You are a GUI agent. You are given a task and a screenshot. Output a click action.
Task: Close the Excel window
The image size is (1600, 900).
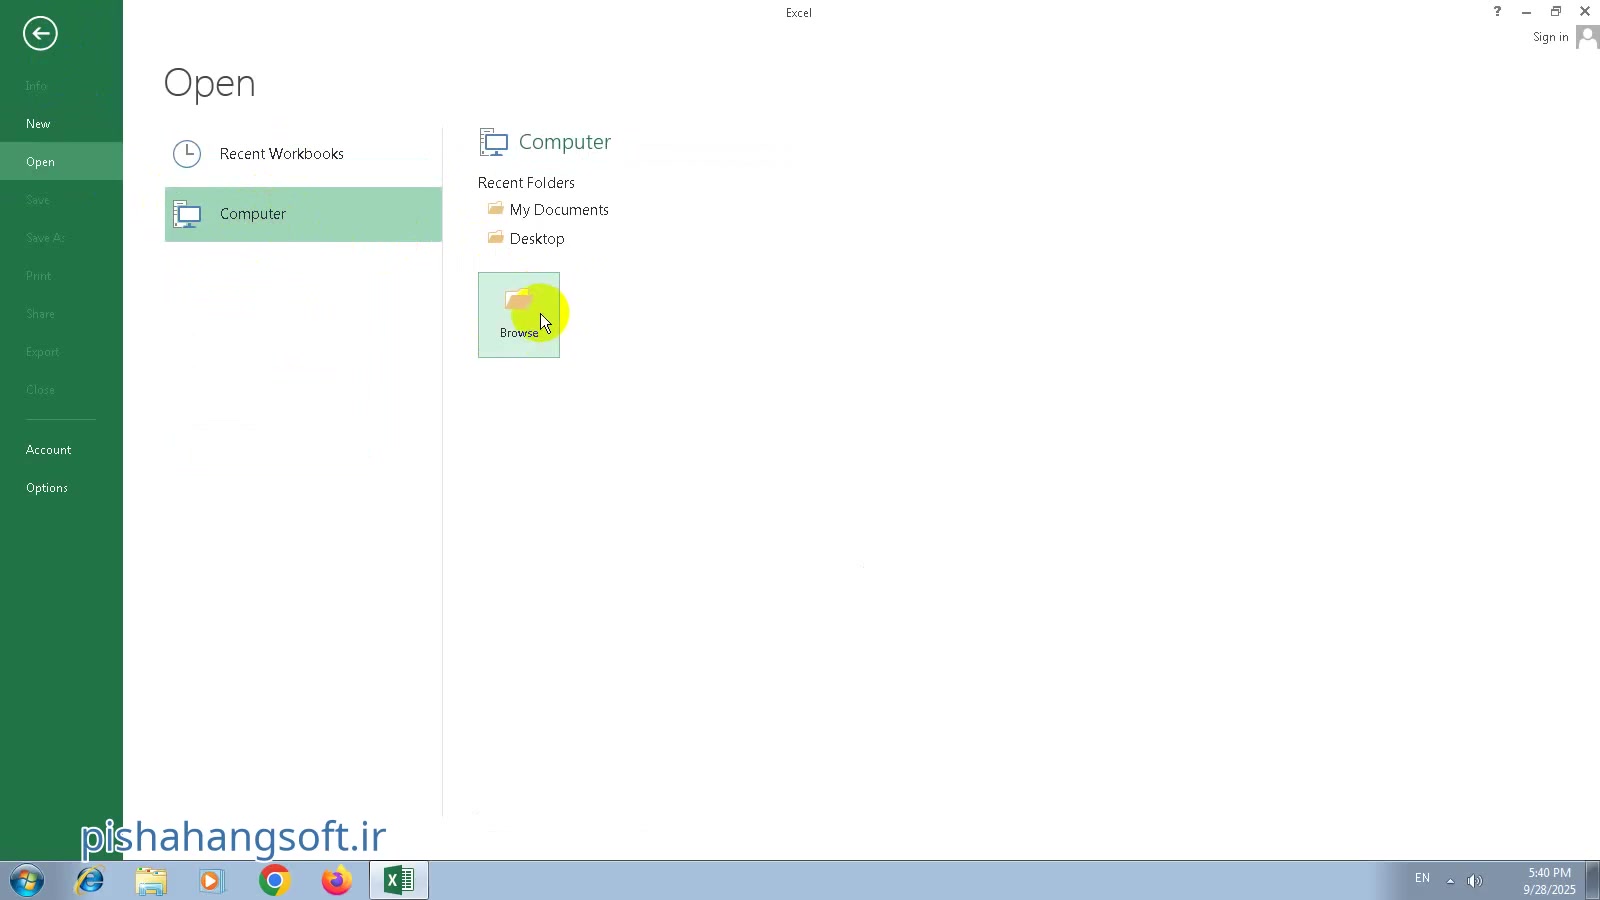click(x=1585, y=12)
